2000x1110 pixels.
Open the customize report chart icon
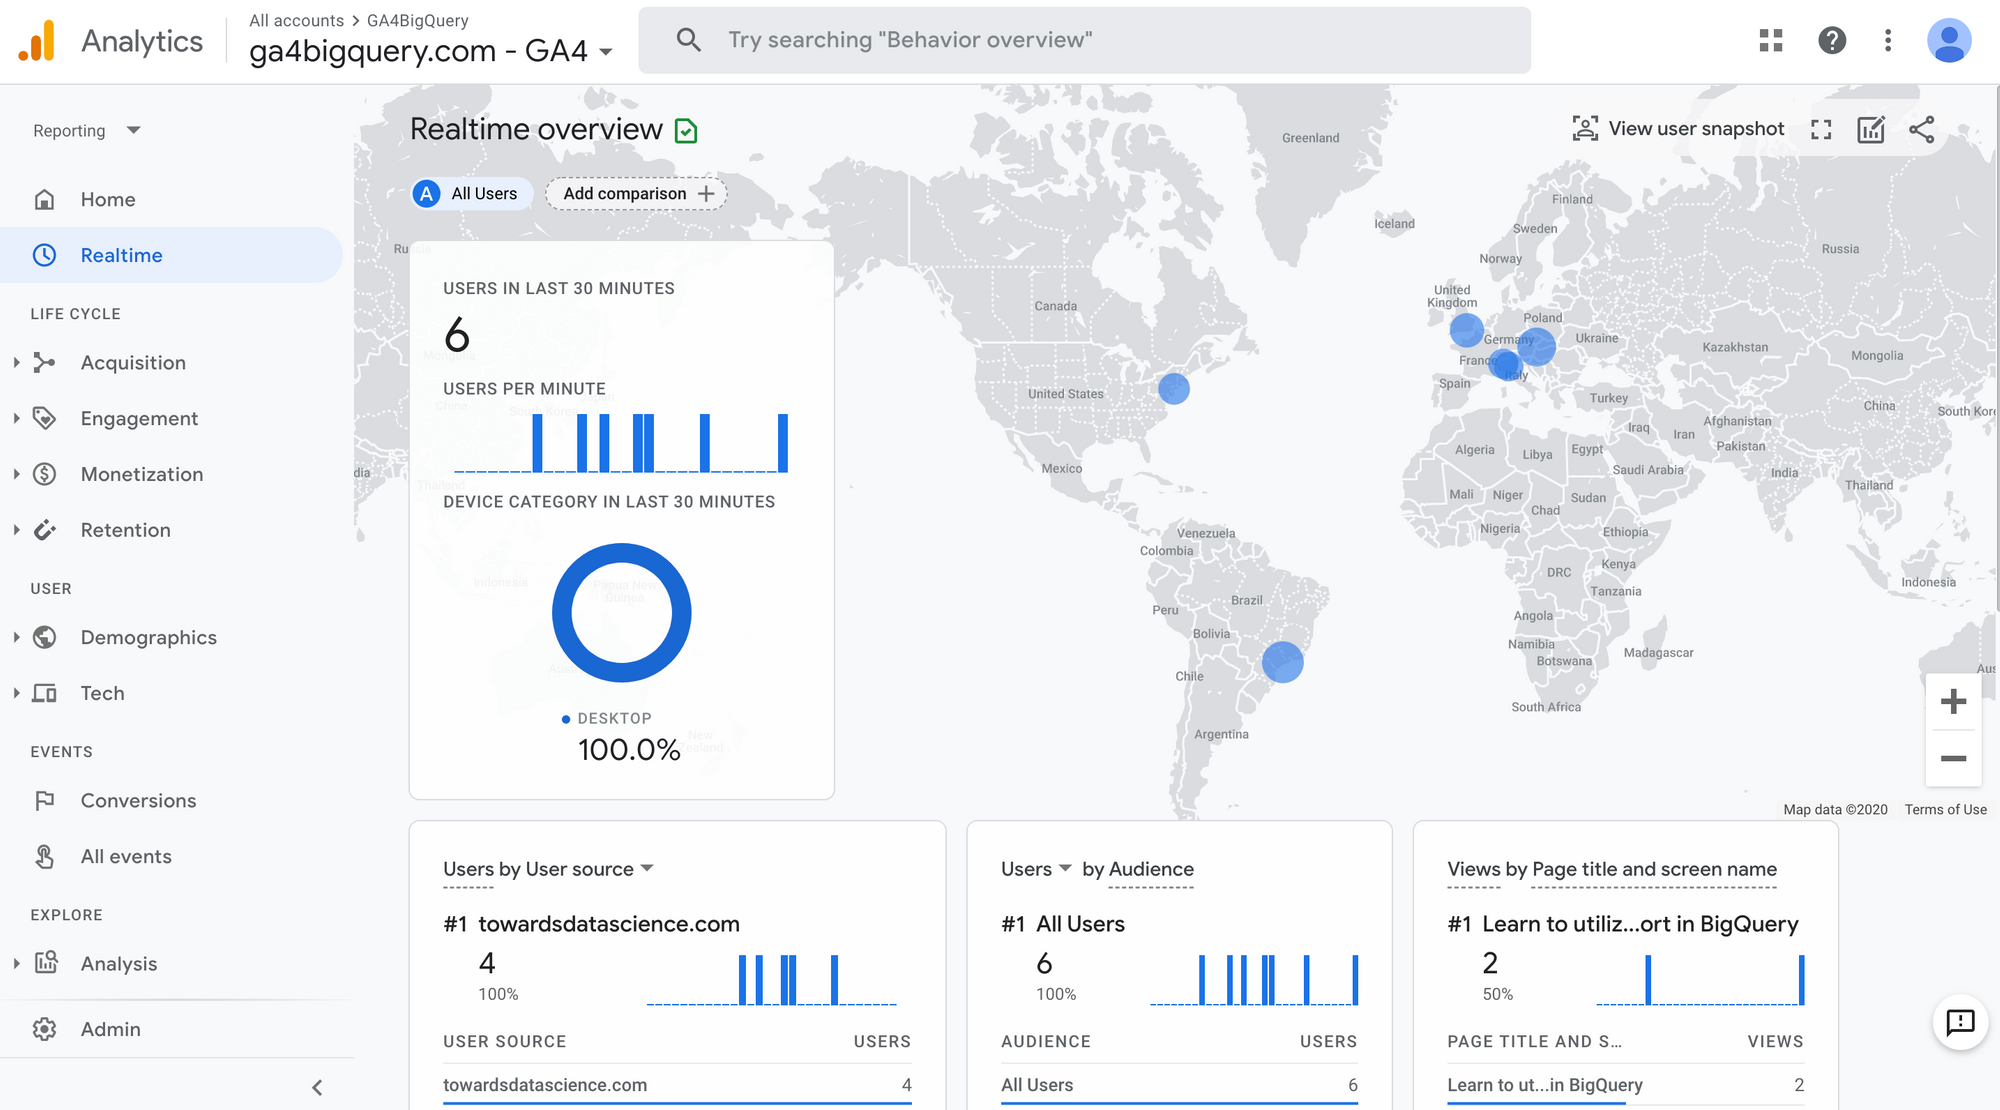click(1870, 129)
